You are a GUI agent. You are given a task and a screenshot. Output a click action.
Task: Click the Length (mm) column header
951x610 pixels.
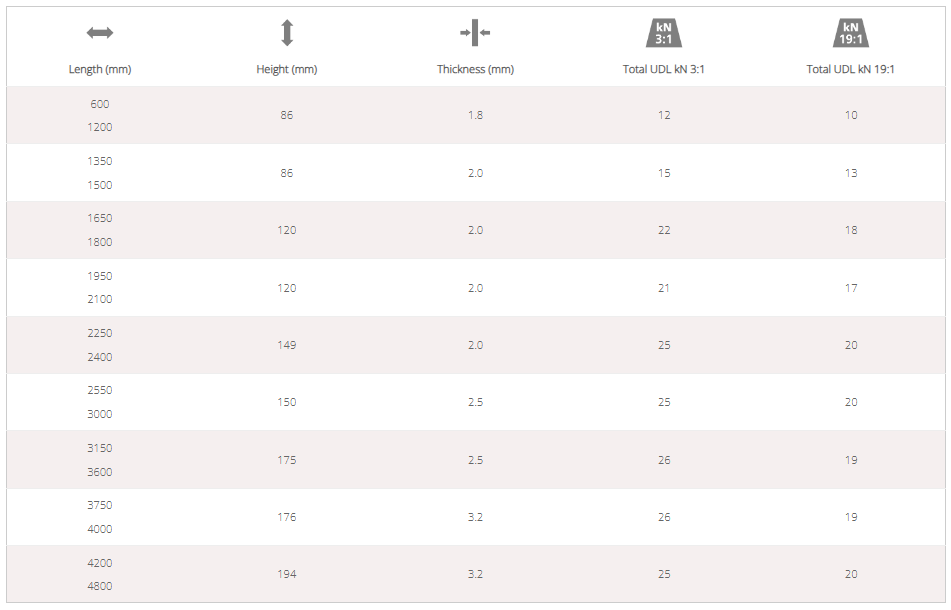coord(100,69)
